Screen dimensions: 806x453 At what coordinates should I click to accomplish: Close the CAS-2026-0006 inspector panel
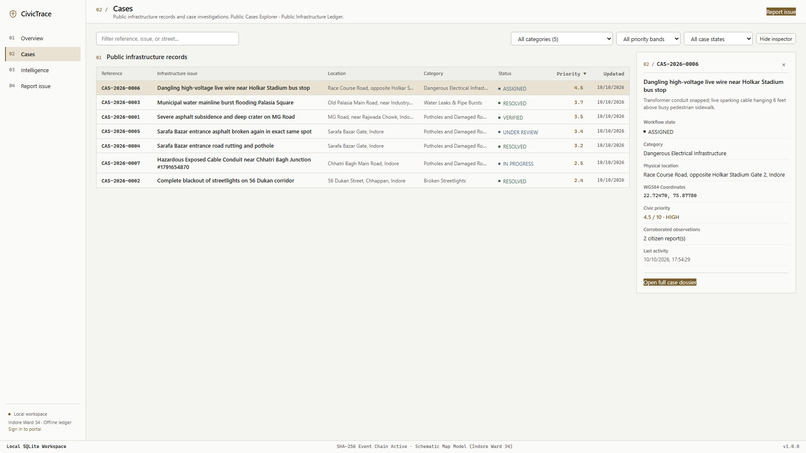tap(783, 65)
